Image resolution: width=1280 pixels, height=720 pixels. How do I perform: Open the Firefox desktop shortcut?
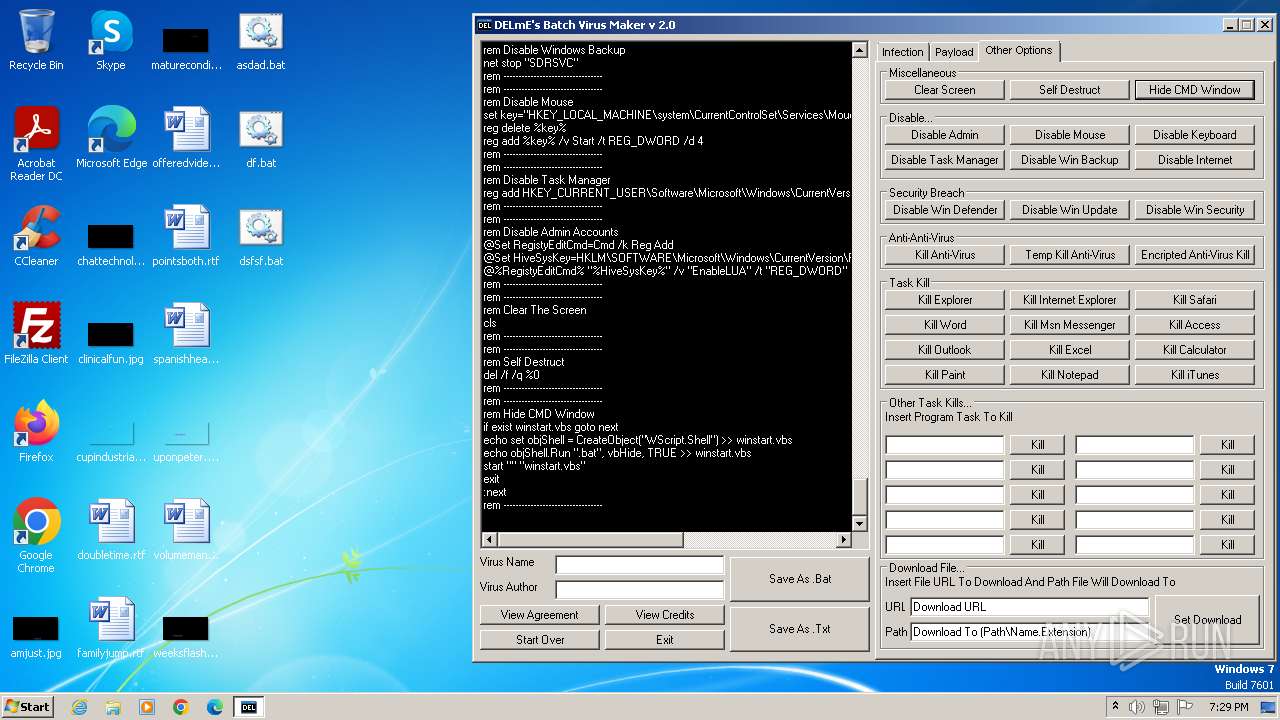click(x=36, y=432)
